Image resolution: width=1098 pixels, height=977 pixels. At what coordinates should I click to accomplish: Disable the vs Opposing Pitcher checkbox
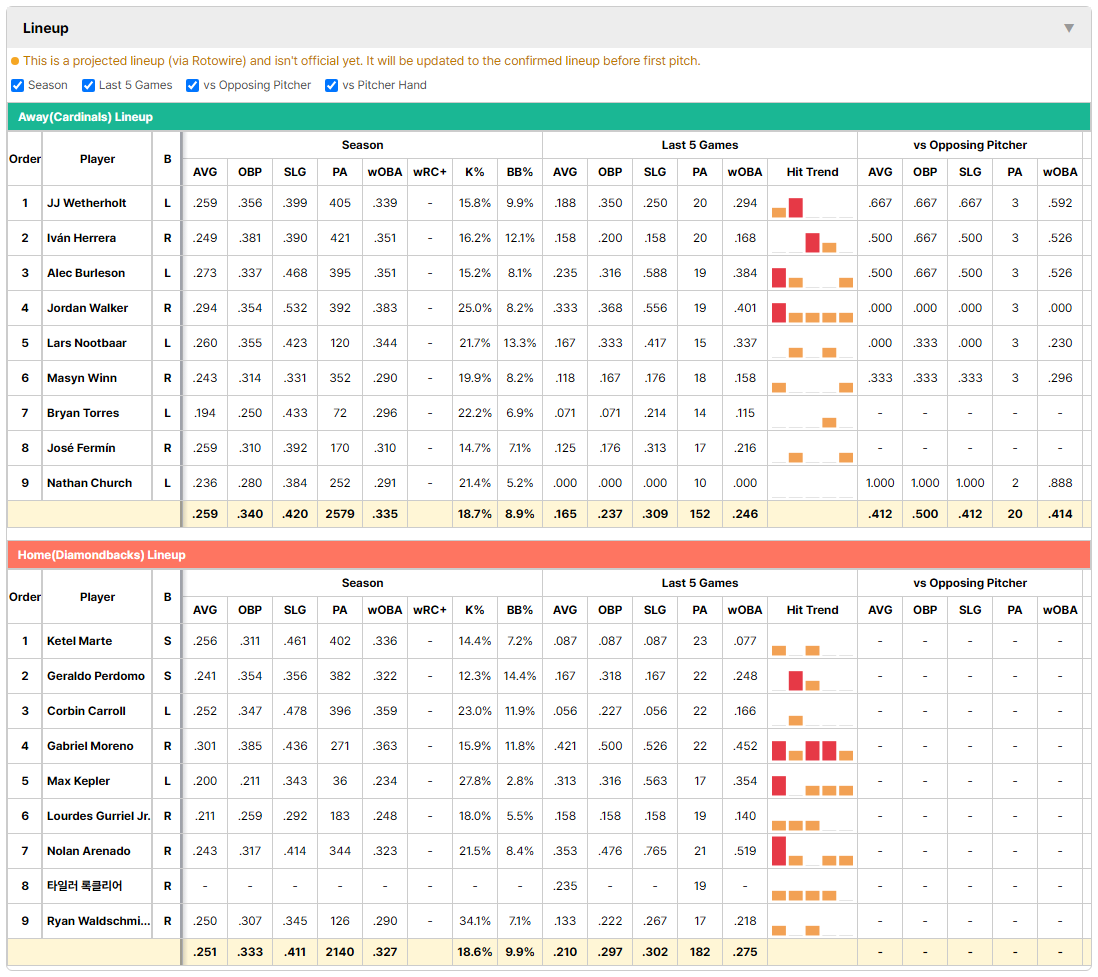tap(192, 85)
